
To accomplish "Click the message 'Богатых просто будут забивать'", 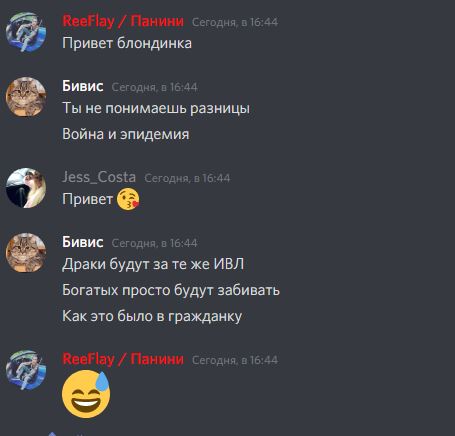I will pos(171,290).
